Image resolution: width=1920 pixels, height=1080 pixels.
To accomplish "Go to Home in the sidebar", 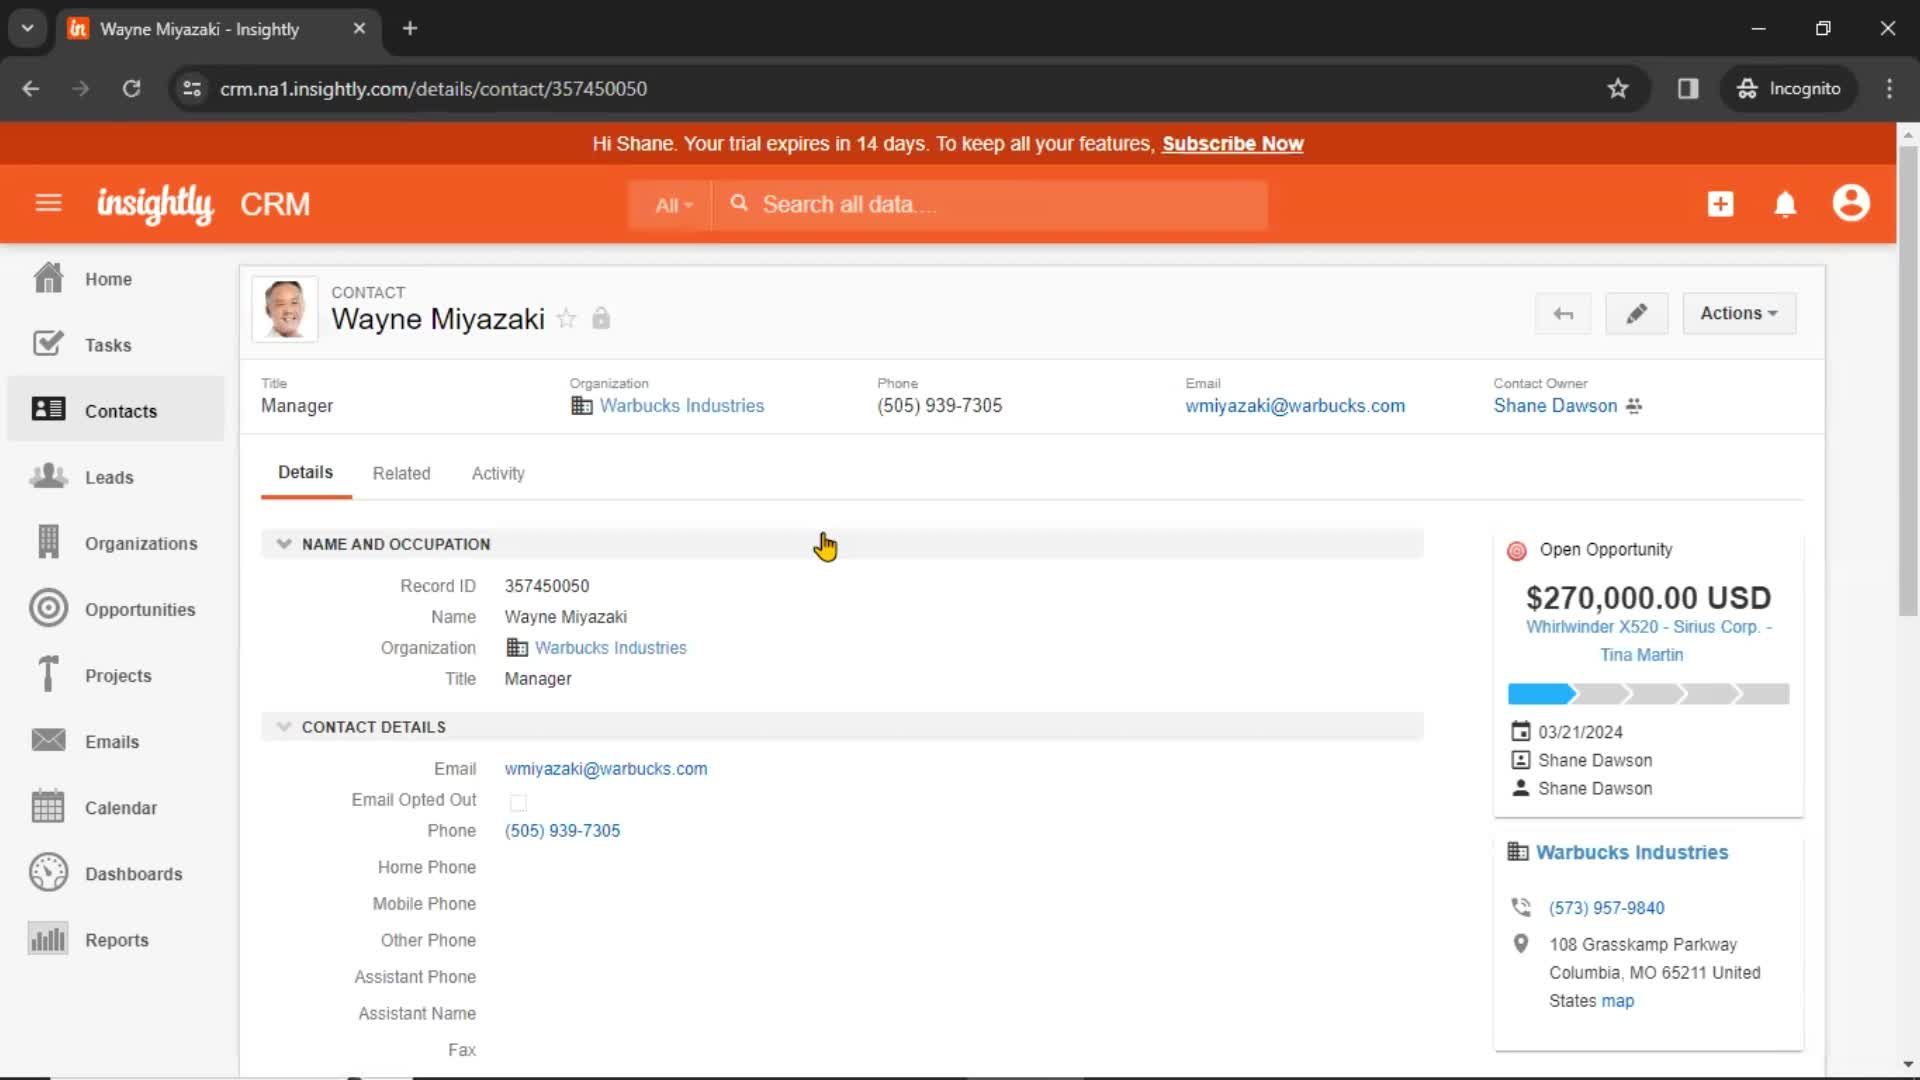I will 116,279.
